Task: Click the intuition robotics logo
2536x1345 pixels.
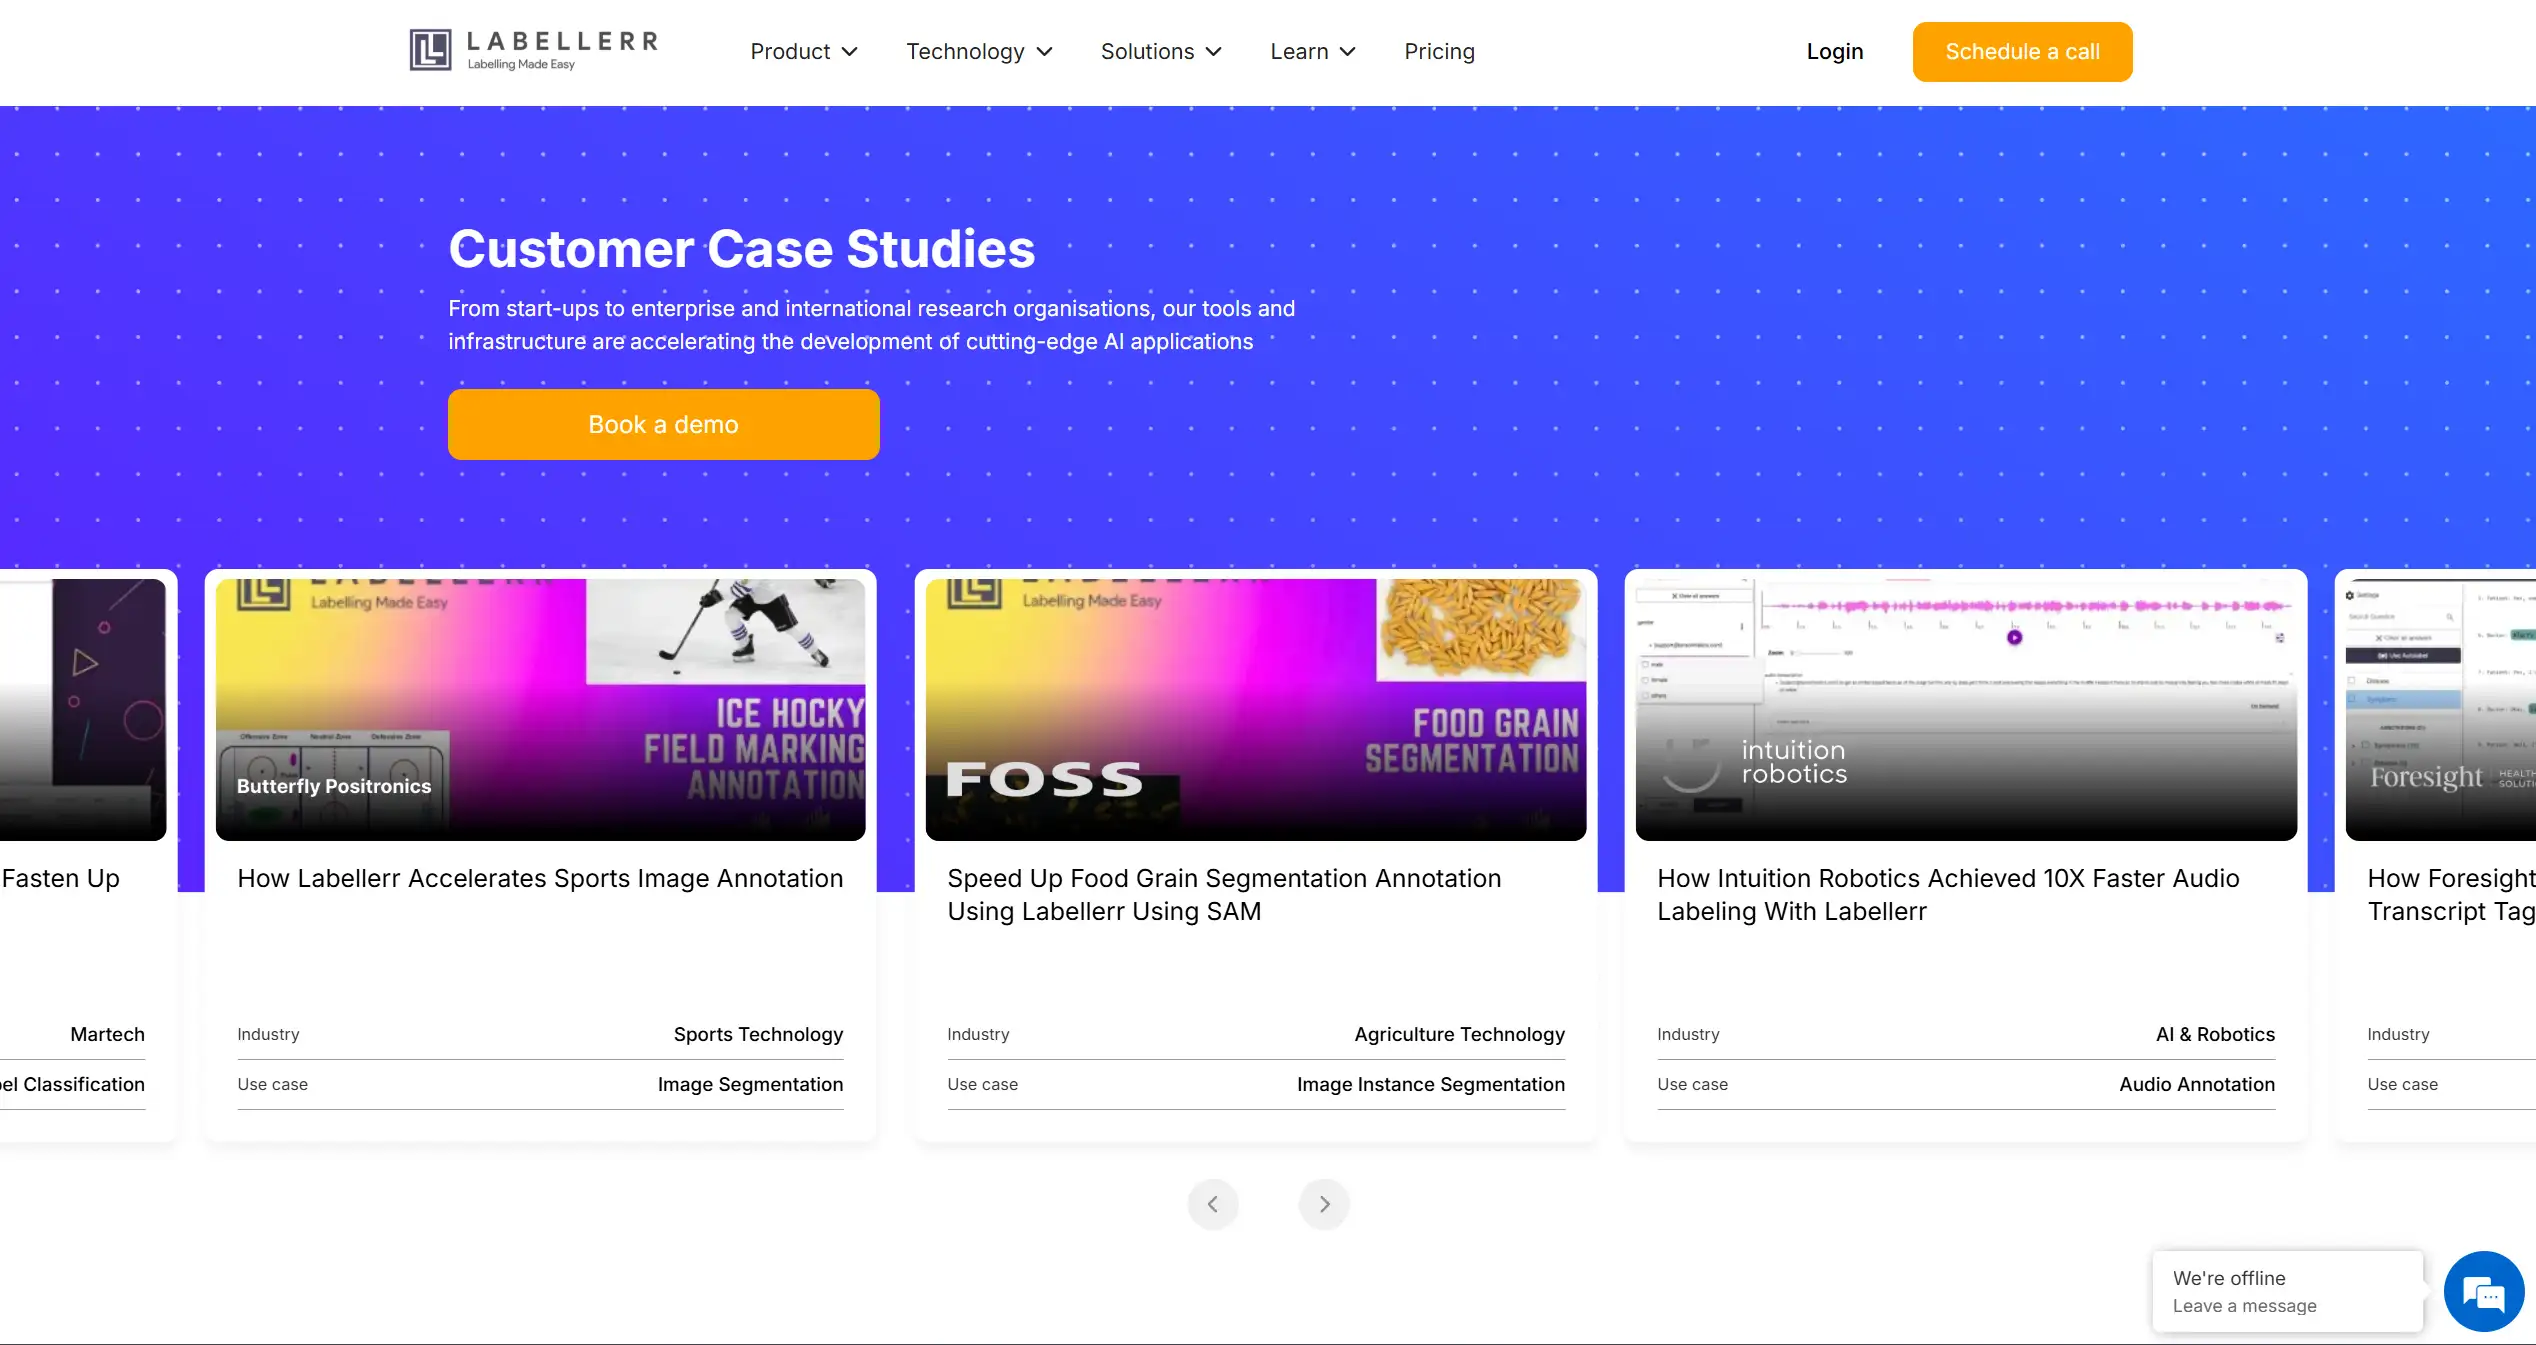Action: 1793,760
